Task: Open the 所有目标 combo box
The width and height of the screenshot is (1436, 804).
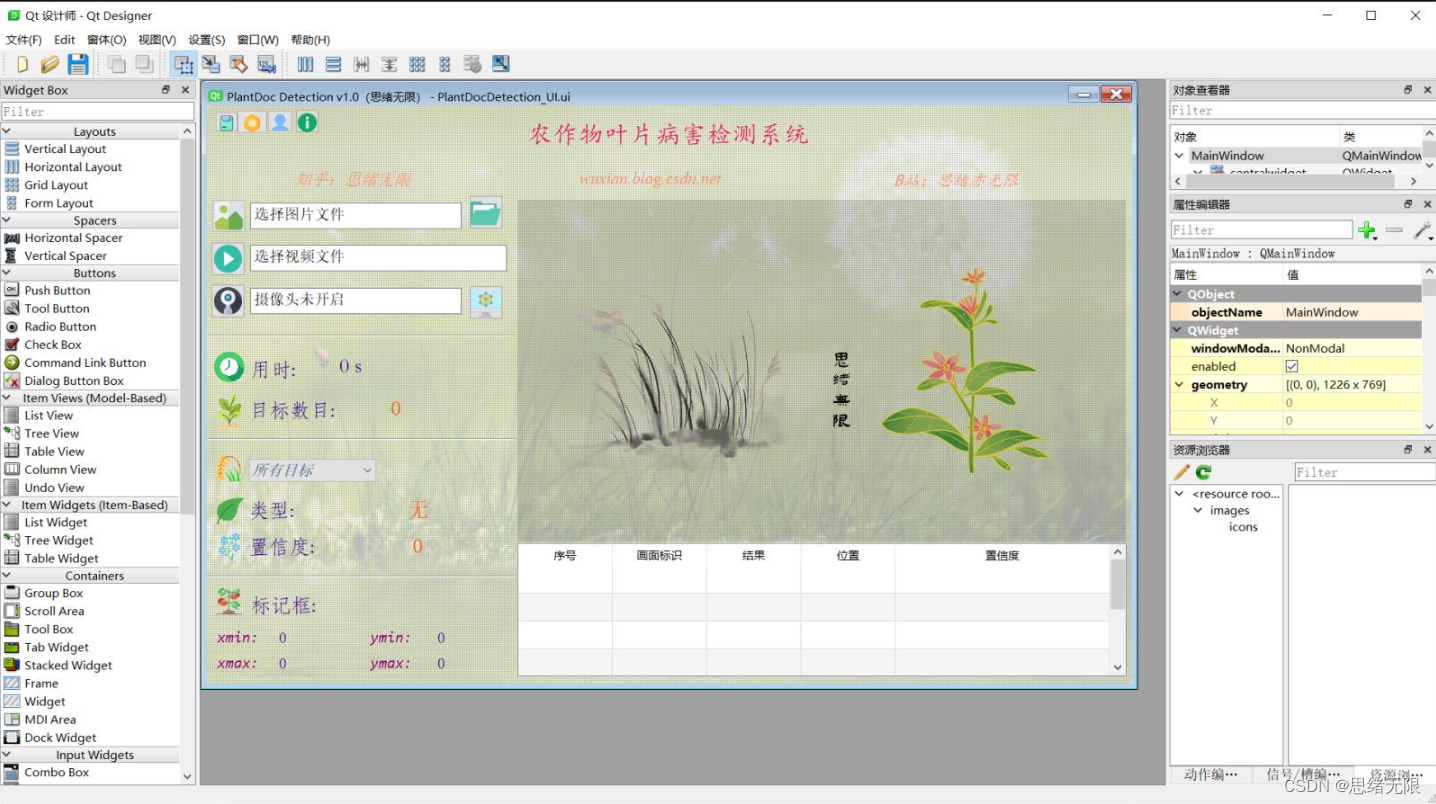Action: pyautogui.click(x=312, y=470)
